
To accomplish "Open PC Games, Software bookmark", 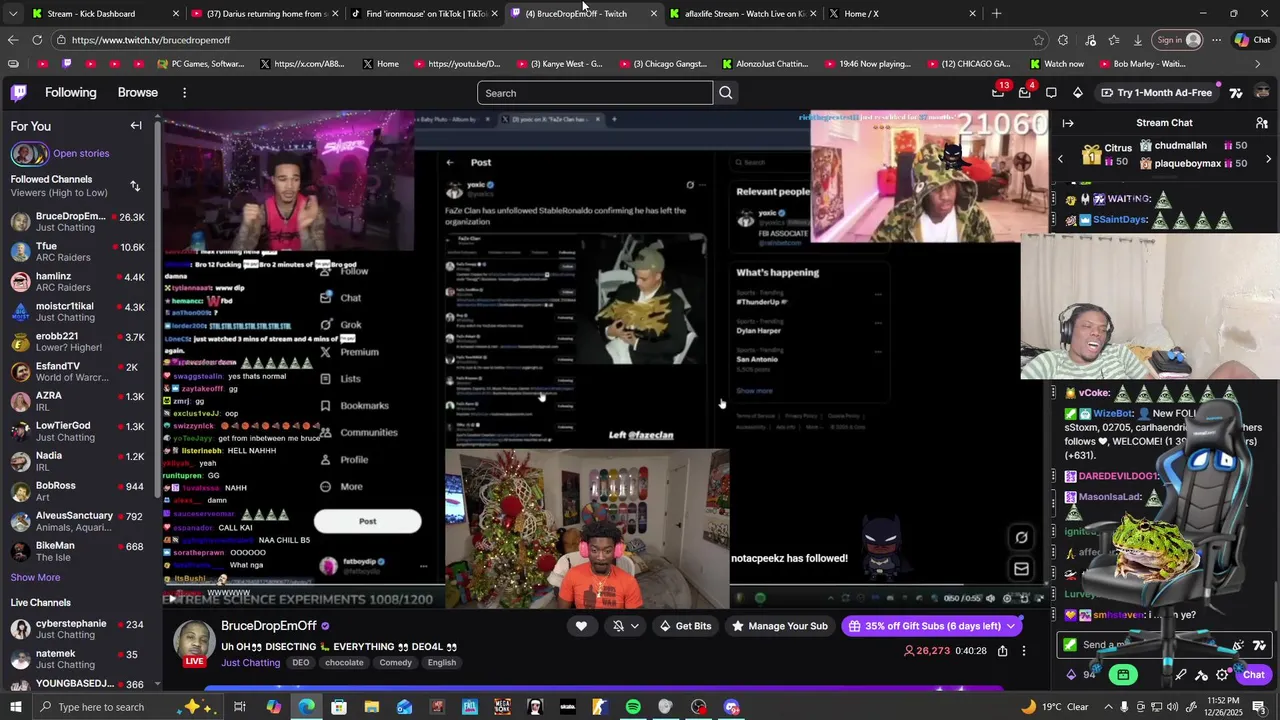I will point(200,64).
